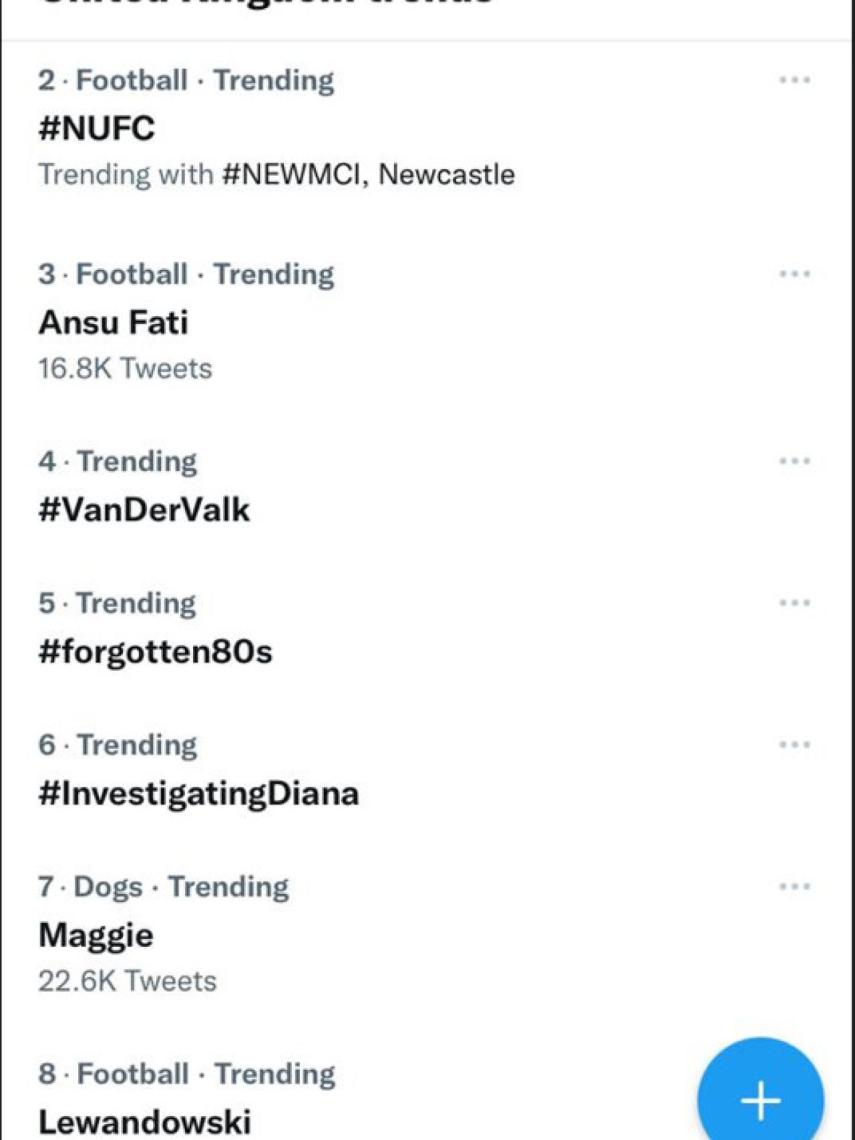Tap the '7 · Dogs · Trending' label

(x=164, y=887)
